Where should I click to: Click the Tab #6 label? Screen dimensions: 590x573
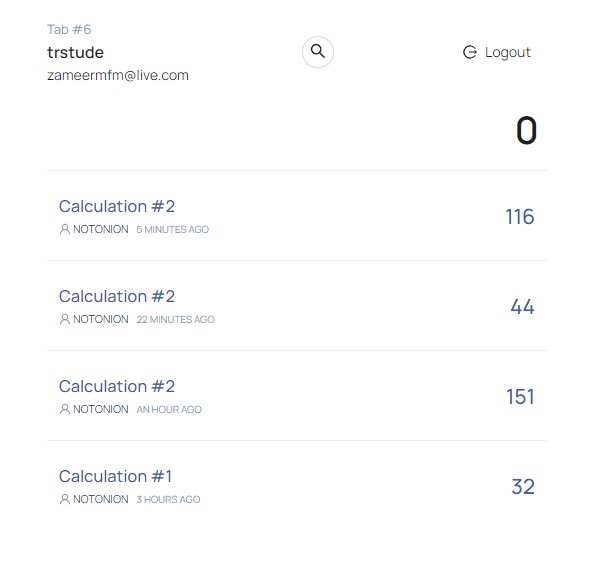pos(69,29)
